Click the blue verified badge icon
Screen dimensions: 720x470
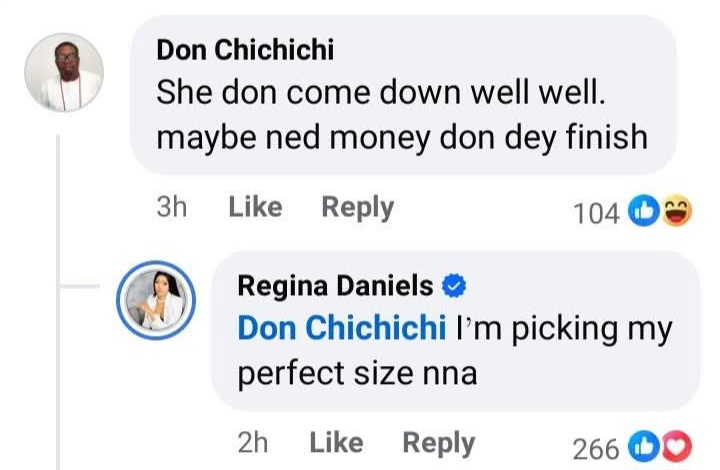coord(455,287)
